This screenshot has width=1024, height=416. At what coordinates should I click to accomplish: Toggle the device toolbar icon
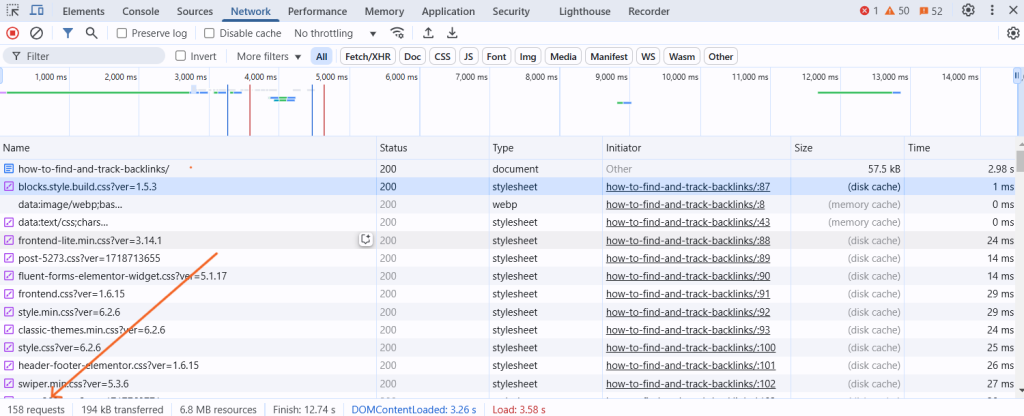[x=36, y=11]
